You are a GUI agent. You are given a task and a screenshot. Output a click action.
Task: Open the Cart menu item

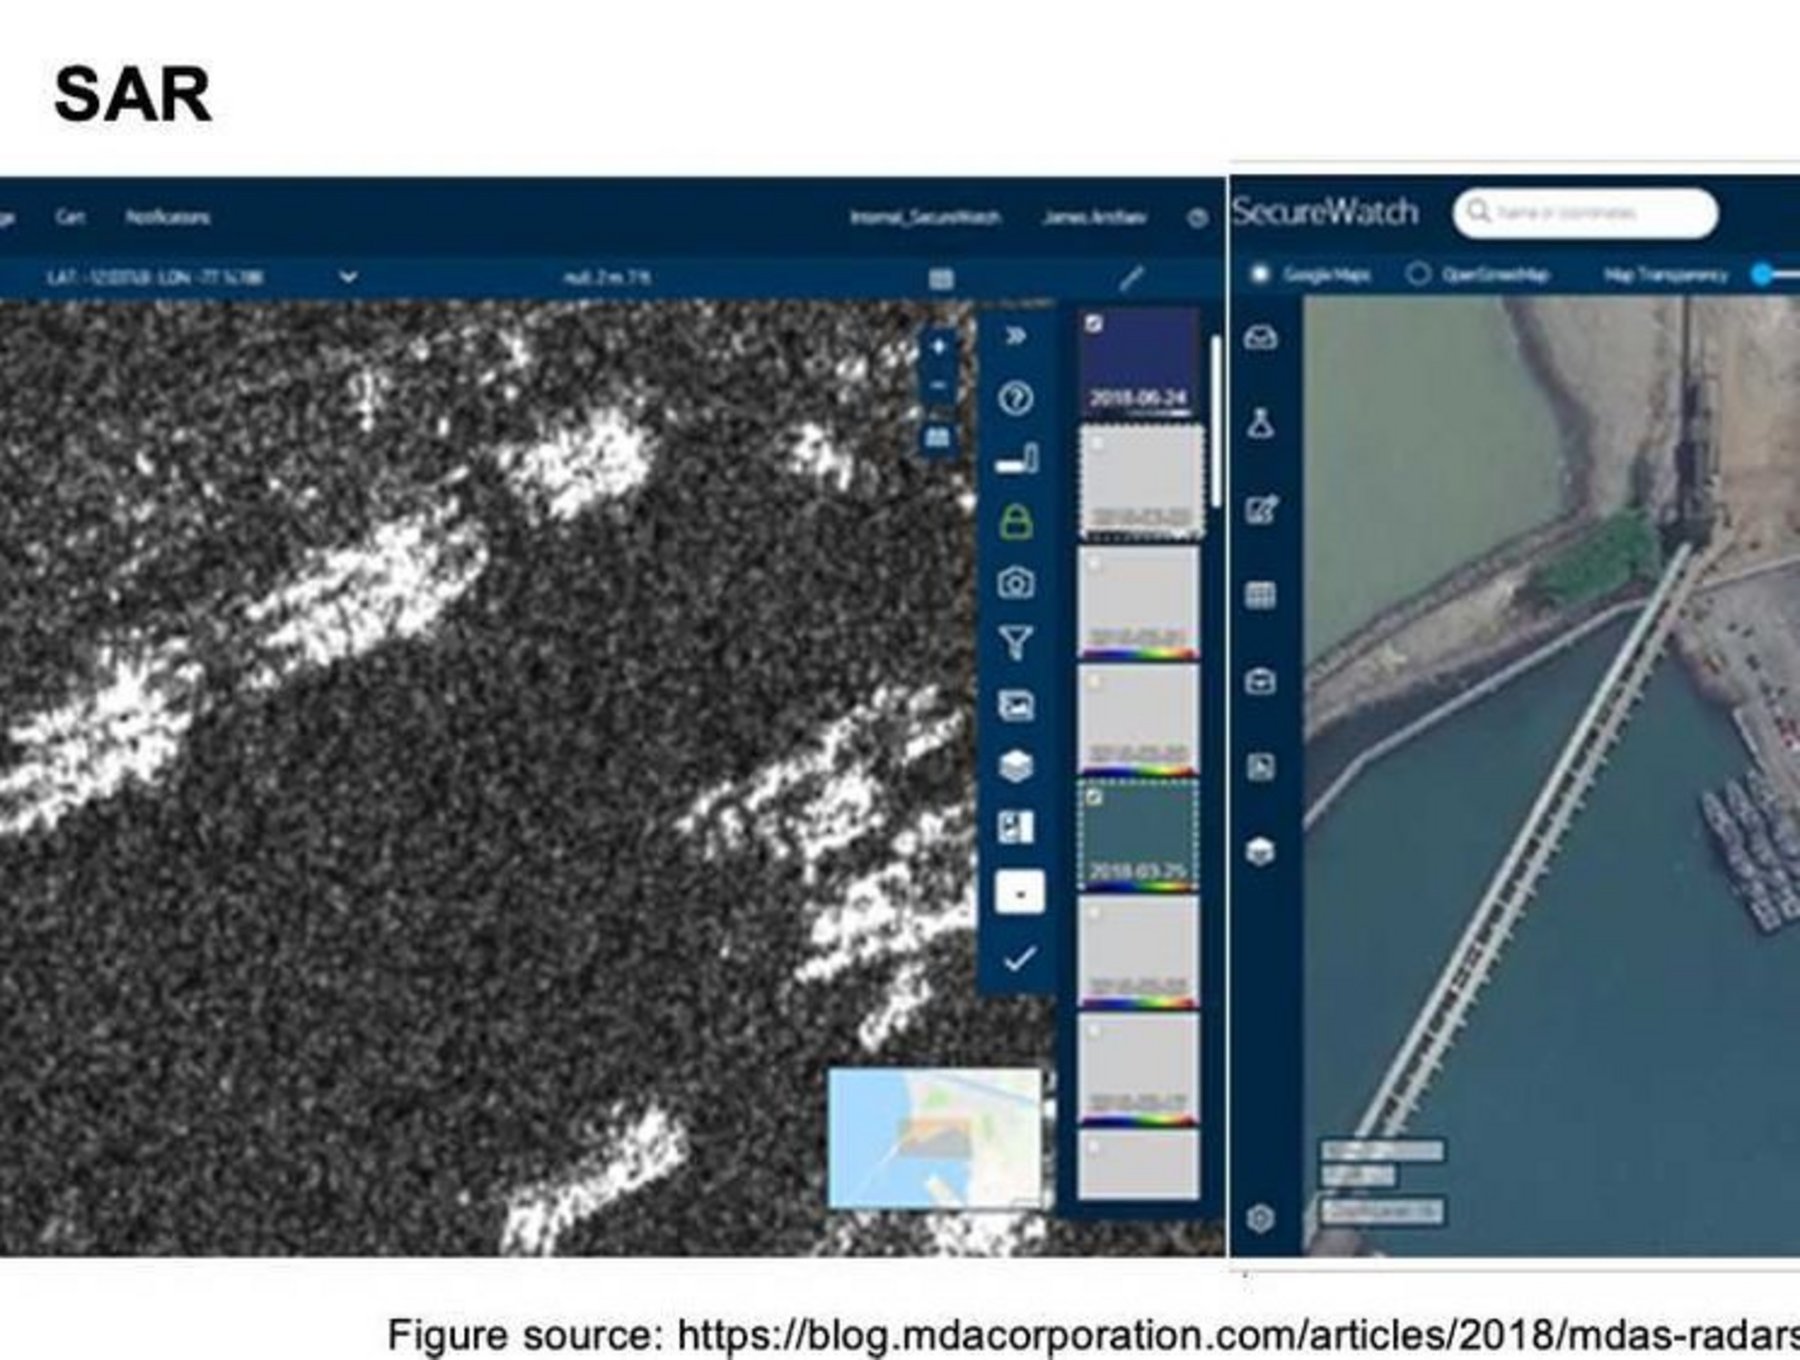(70, 217)
